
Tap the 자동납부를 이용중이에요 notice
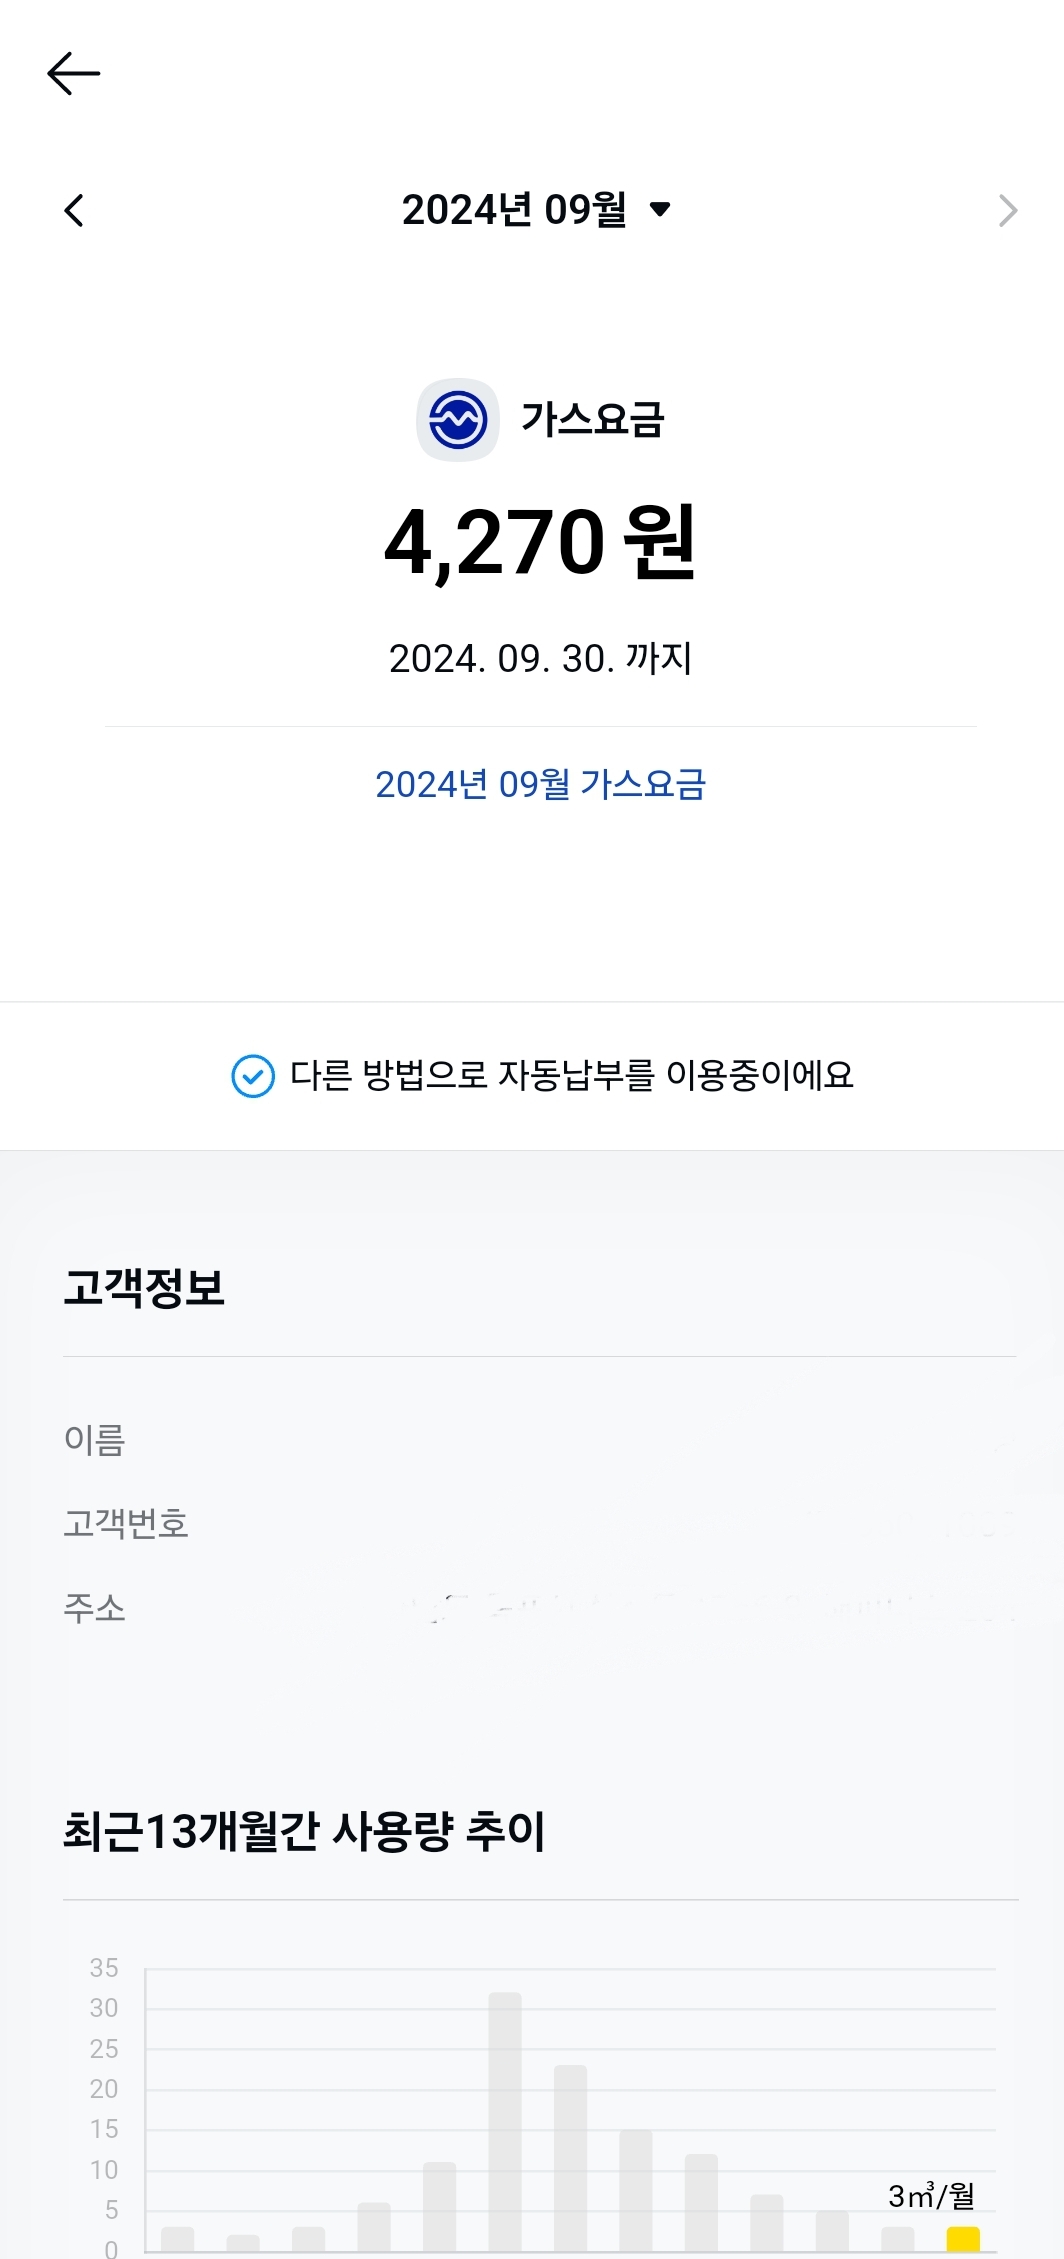[x=572, y=1076]
